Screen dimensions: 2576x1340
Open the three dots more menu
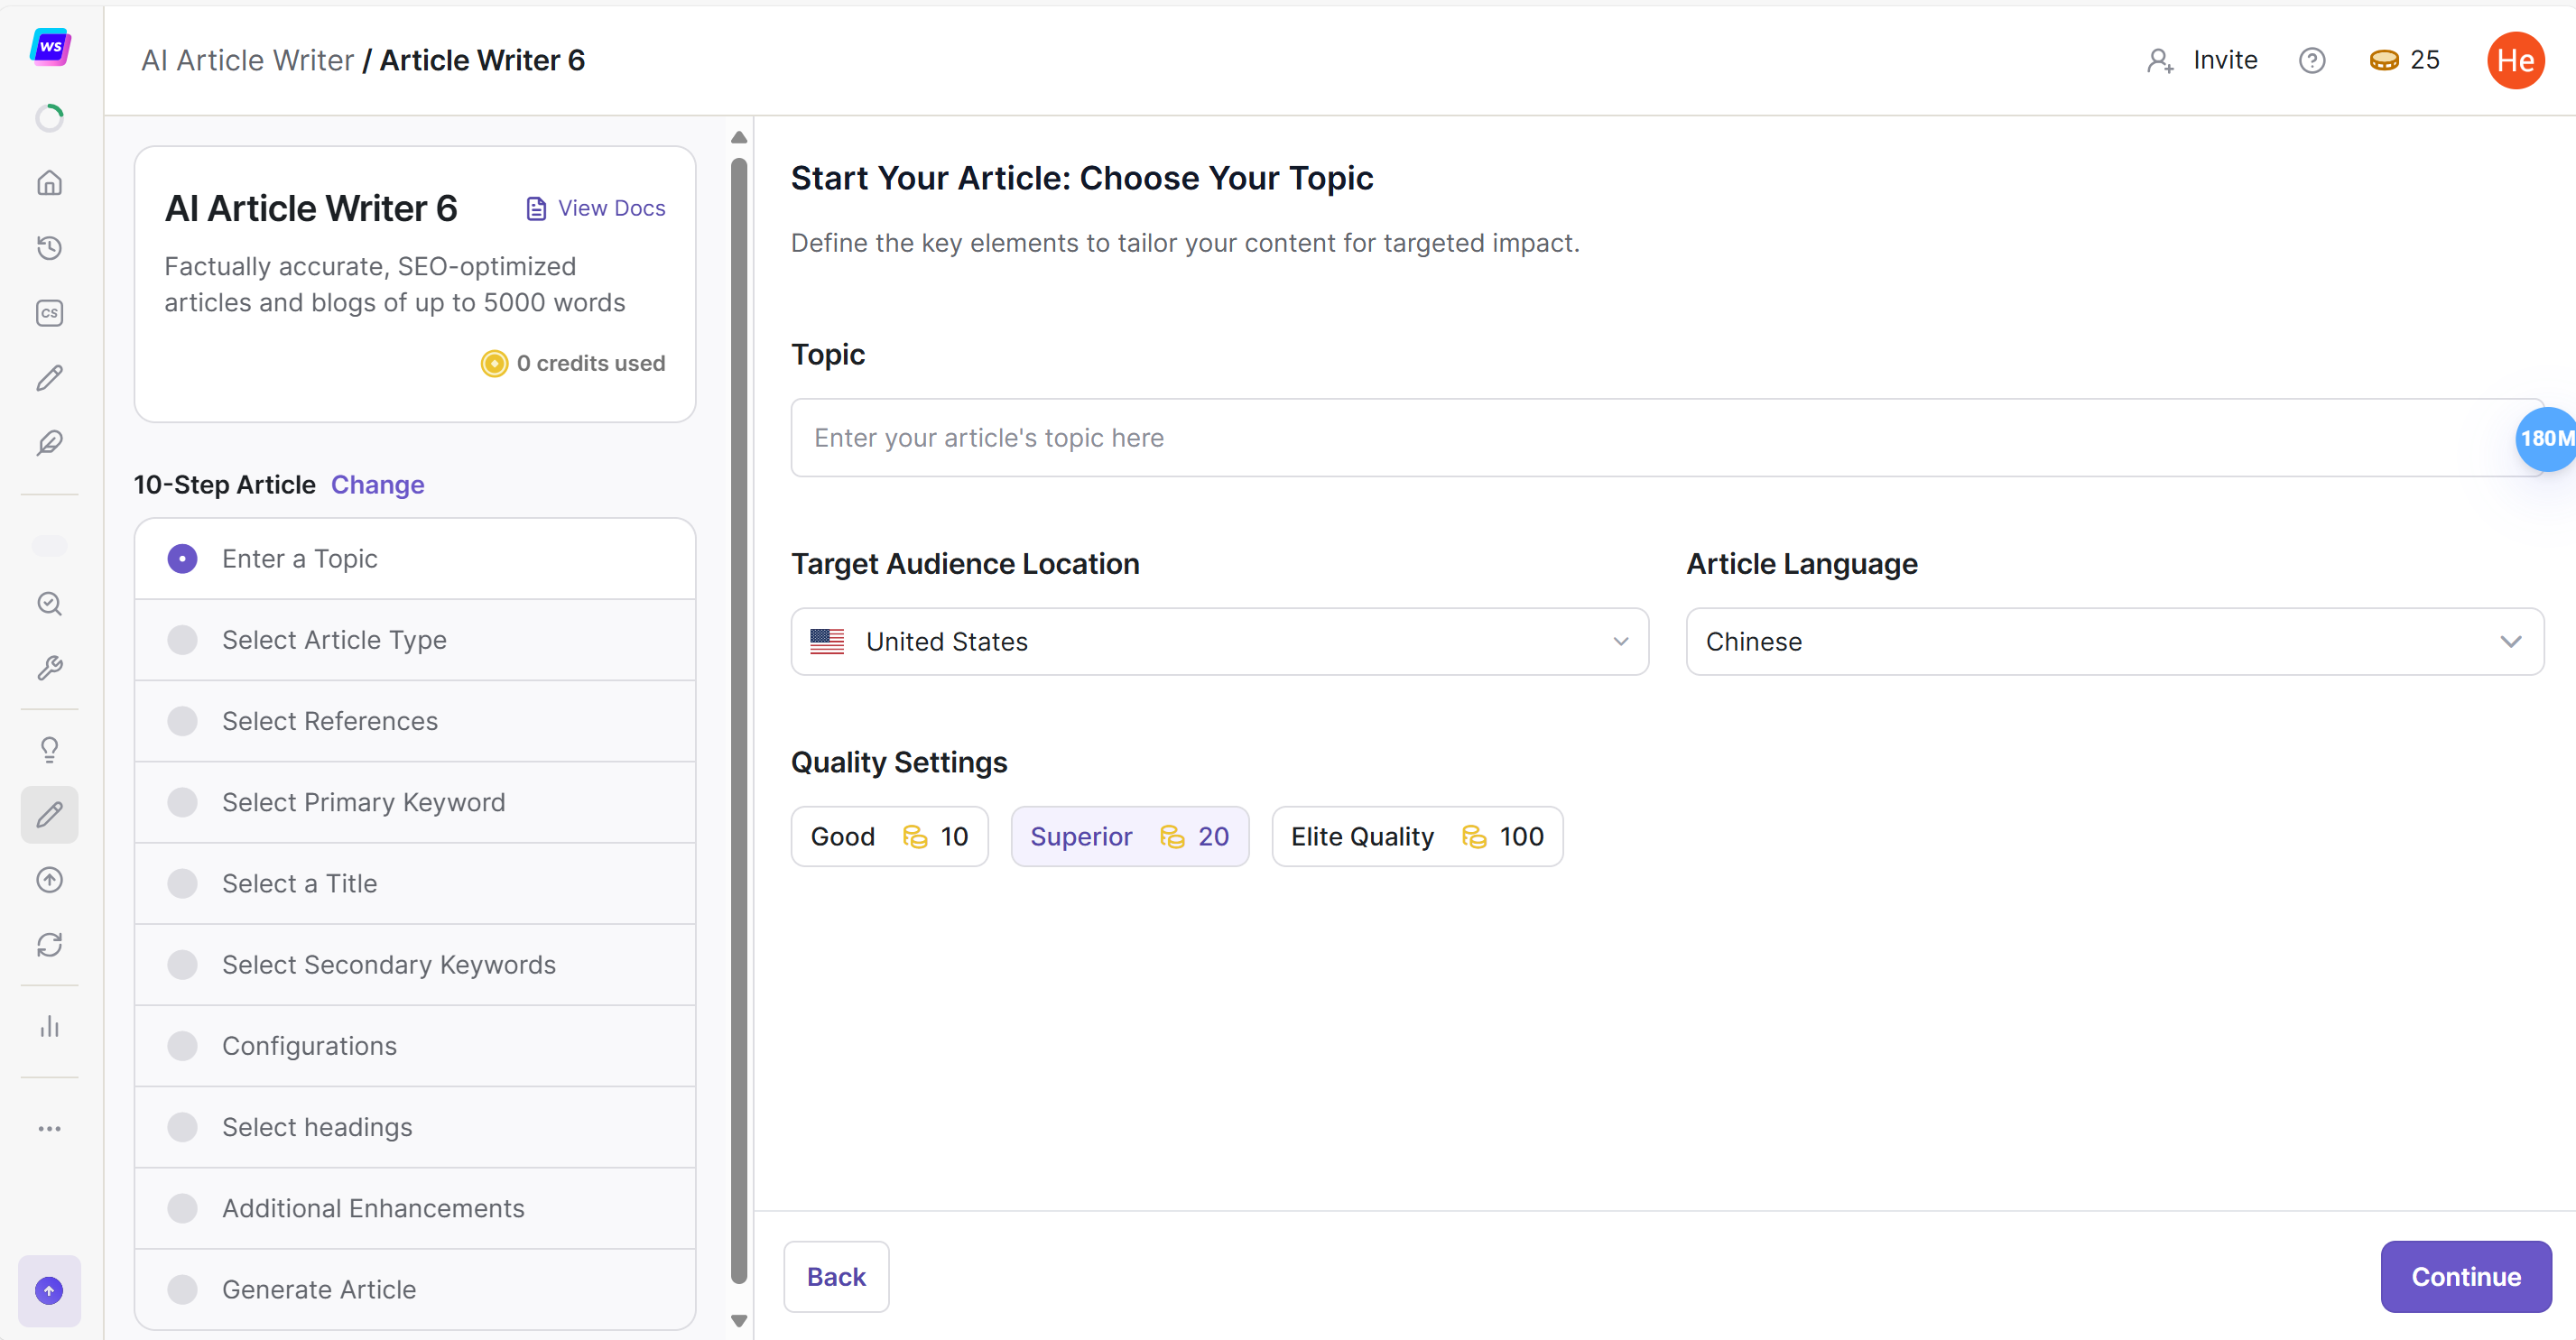coord(49,1129)
